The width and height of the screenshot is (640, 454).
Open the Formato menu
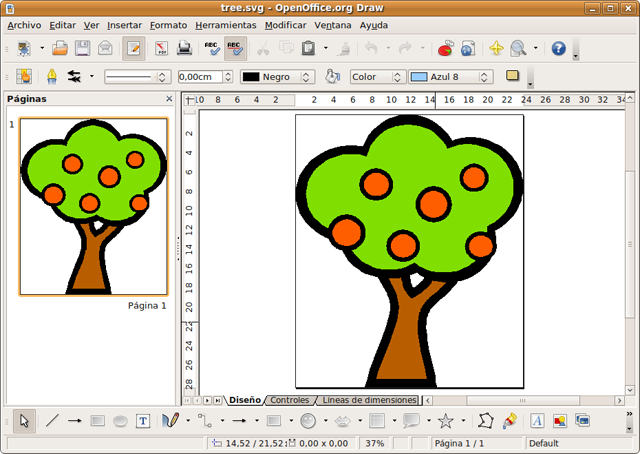(x=167, y=24)
